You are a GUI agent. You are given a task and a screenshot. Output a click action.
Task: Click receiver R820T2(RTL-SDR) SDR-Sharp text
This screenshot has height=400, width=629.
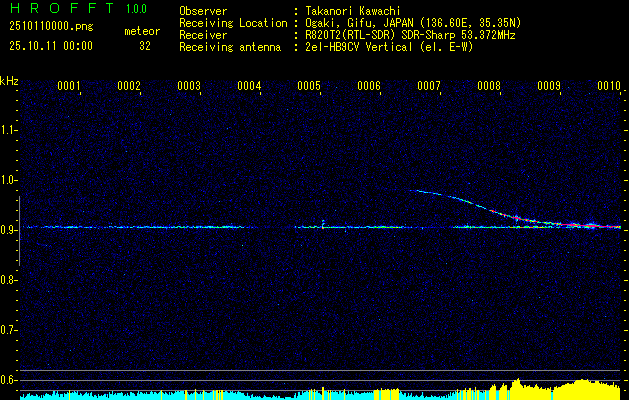(410, 35)
